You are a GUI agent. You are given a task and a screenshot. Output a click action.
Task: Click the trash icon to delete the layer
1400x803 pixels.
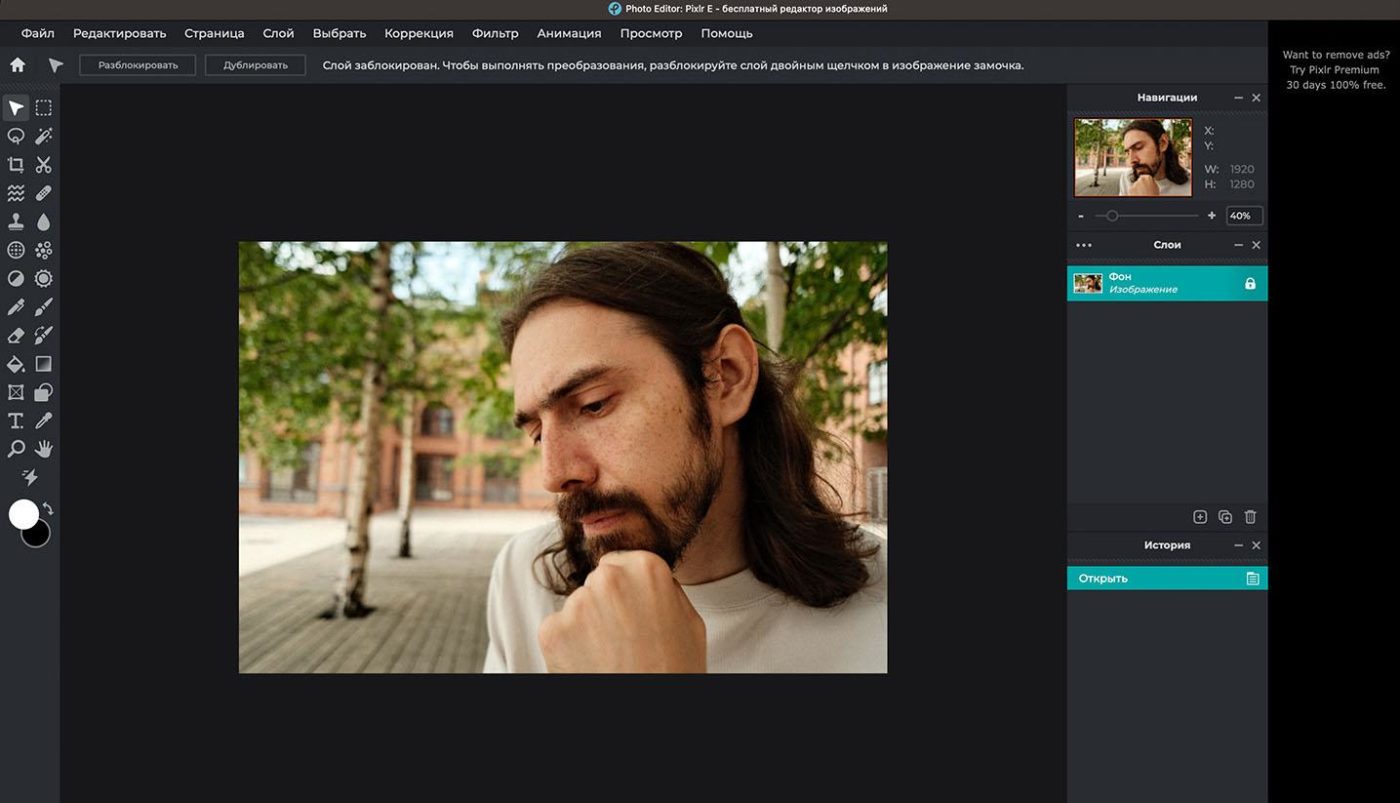tap(1250, 517)
